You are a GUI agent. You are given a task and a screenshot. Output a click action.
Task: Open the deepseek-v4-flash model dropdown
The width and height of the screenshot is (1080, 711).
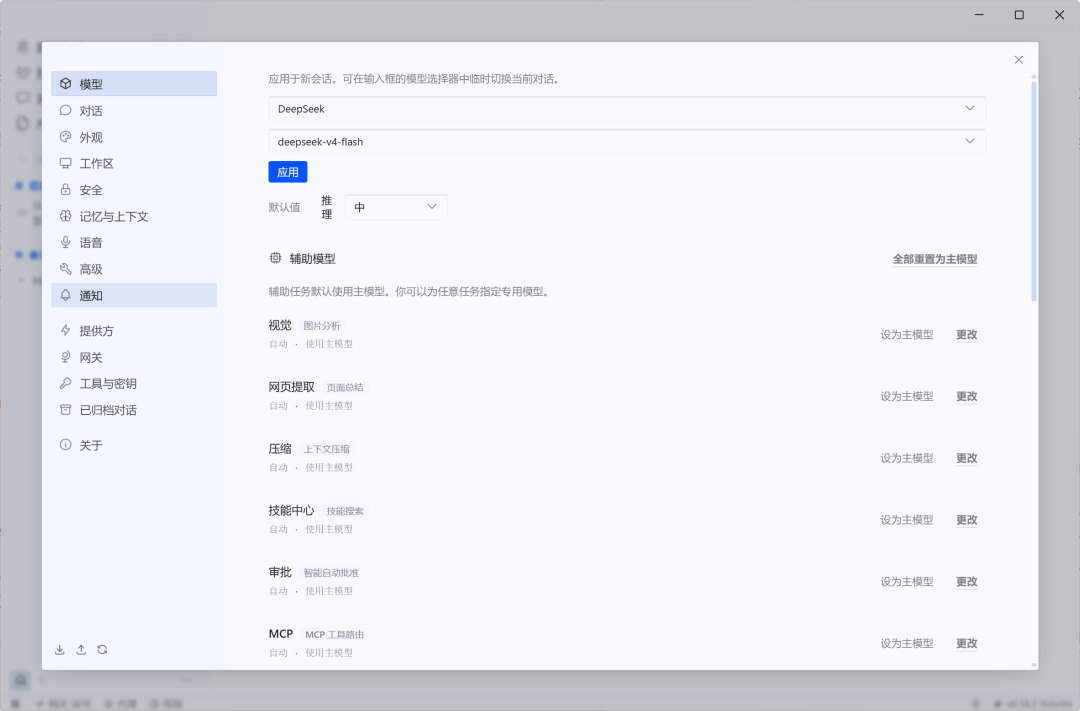coord(627,141)
